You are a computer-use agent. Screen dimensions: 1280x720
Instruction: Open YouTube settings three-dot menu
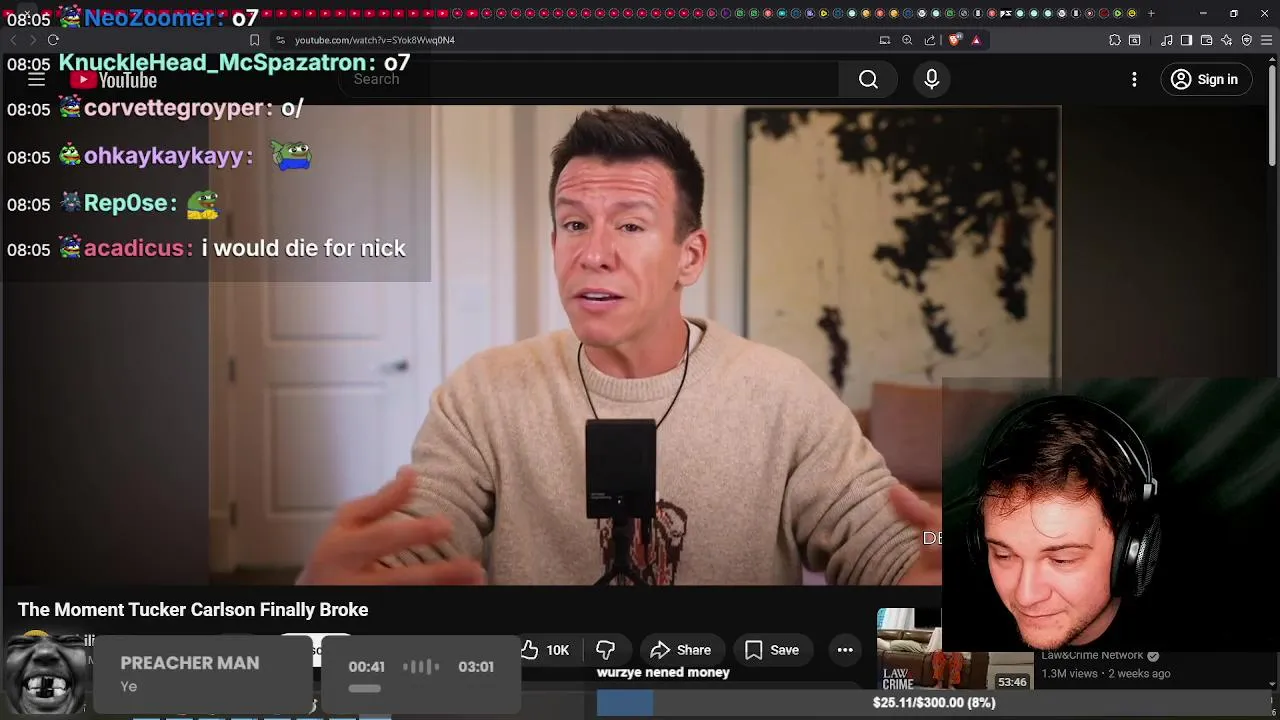click(1134, 80)
